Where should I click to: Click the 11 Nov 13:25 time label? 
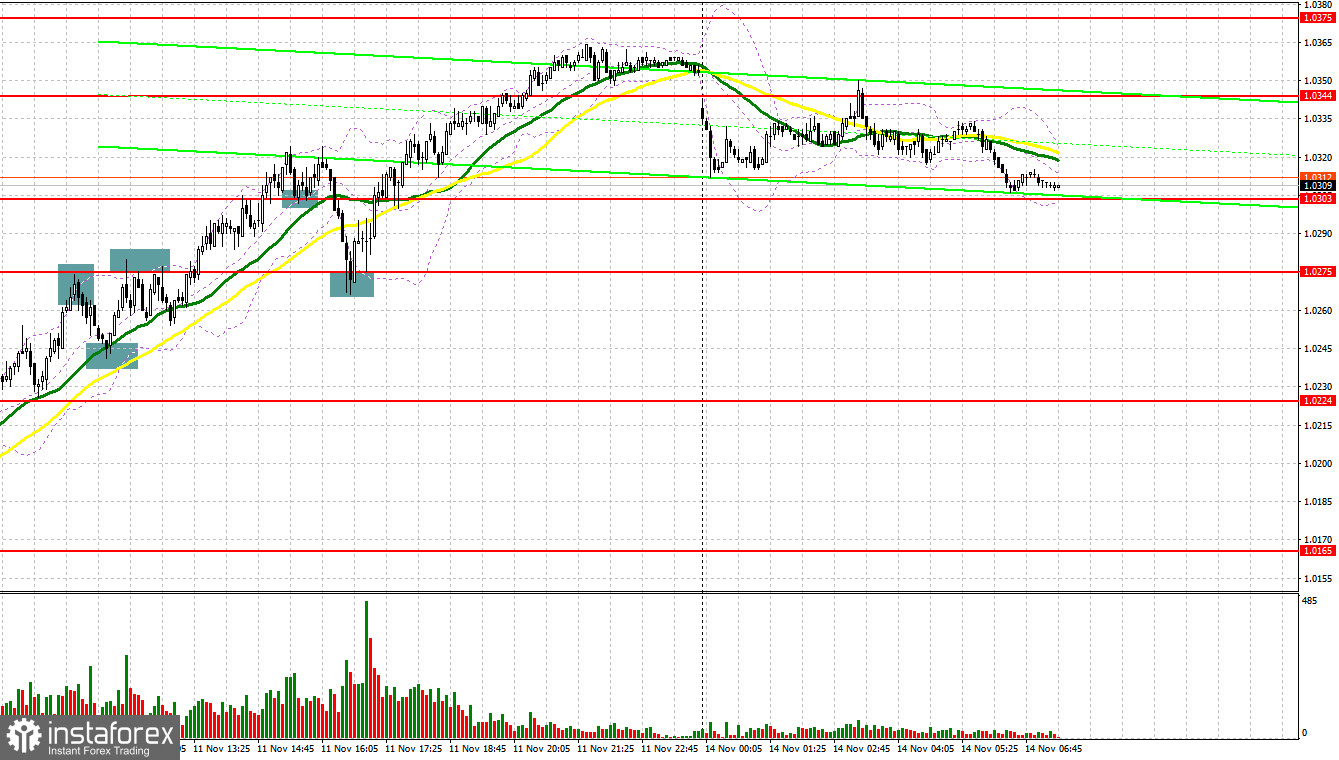[x=223, y=748]
